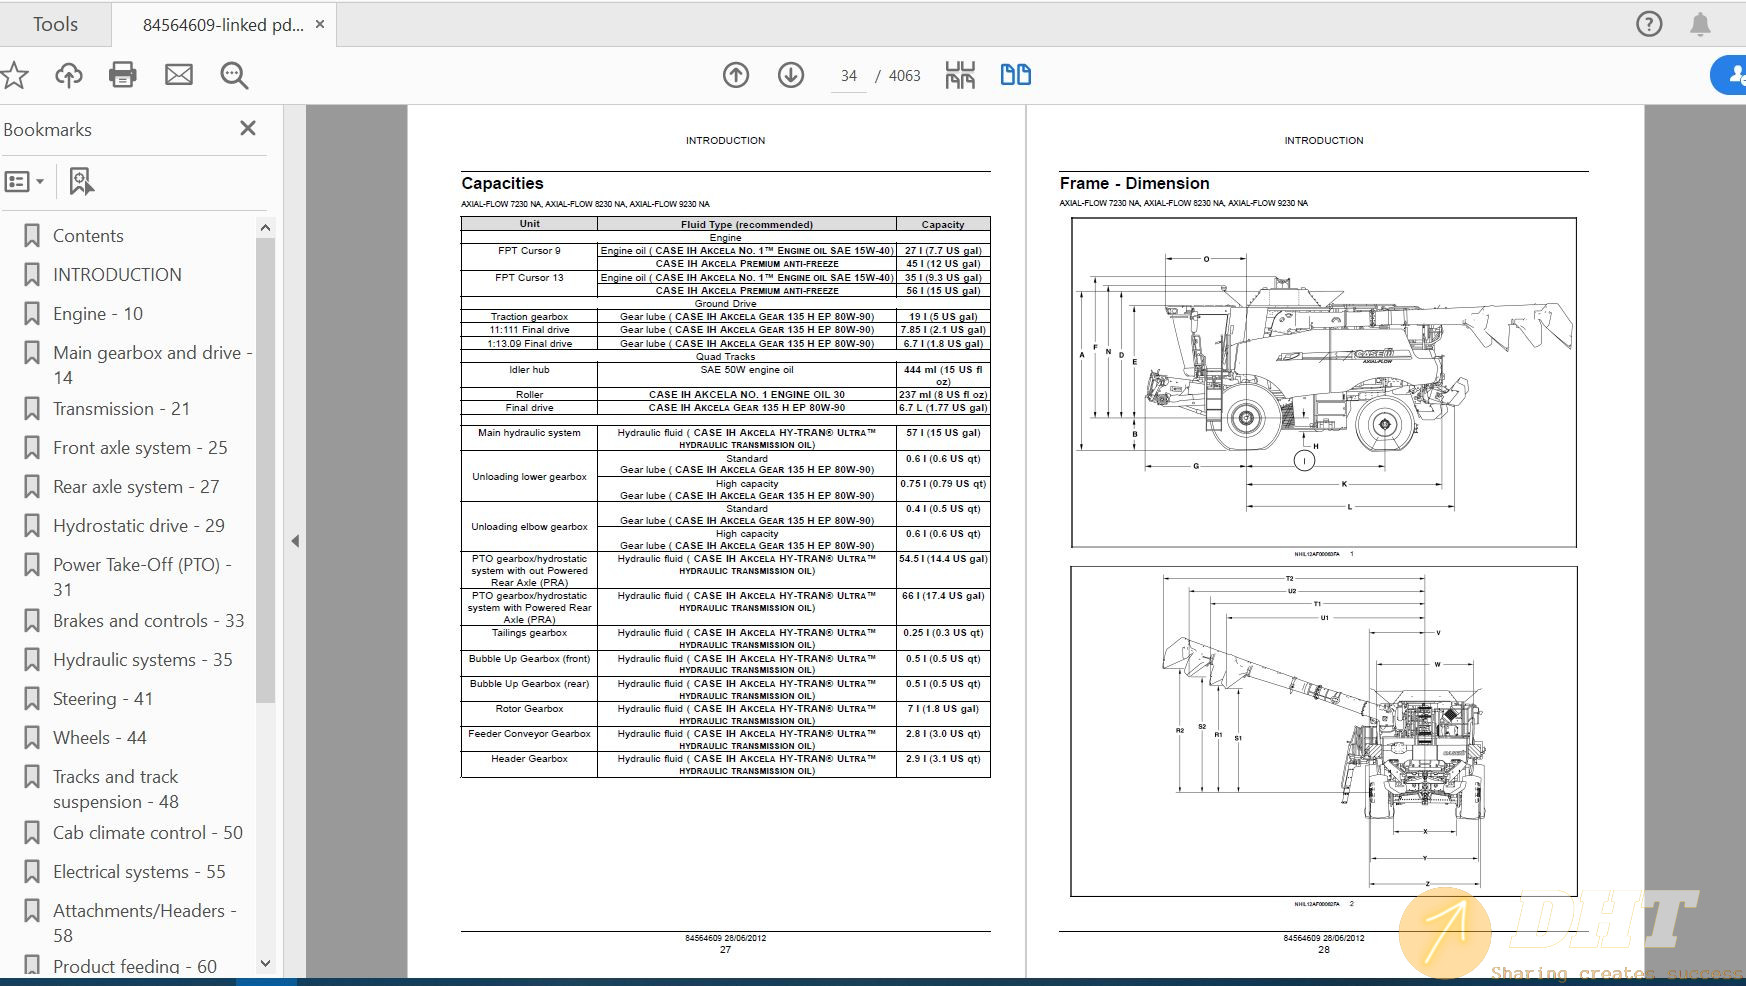This screenshot has height=986, width=1746.
Task: Click the Capacities heading on page 27
Action: (502, 183)
